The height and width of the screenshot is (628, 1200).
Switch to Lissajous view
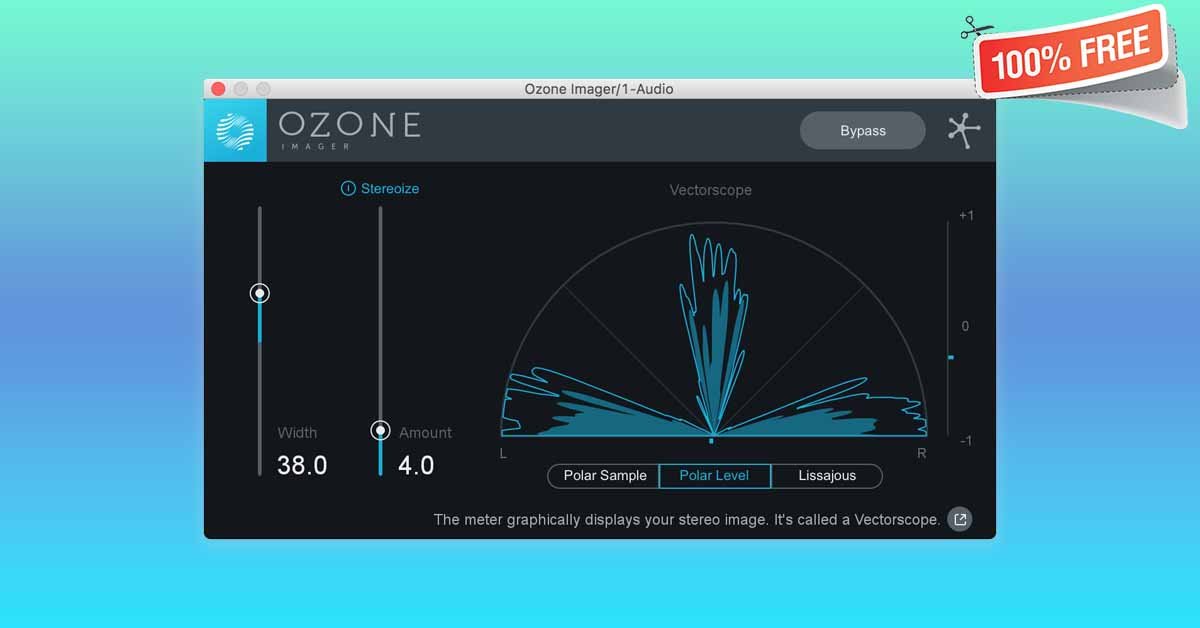(x=827, y=476)
